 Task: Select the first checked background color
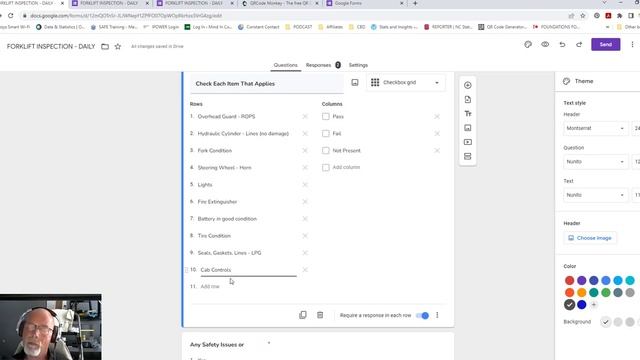click(x=606, y=322)
